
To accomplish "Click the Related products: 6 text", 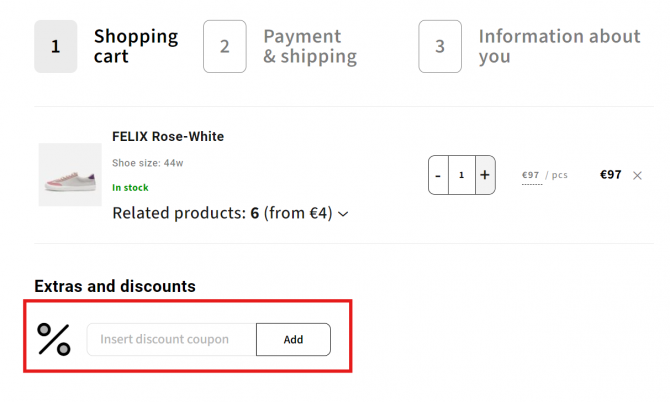I will click(x=186, y=213).
